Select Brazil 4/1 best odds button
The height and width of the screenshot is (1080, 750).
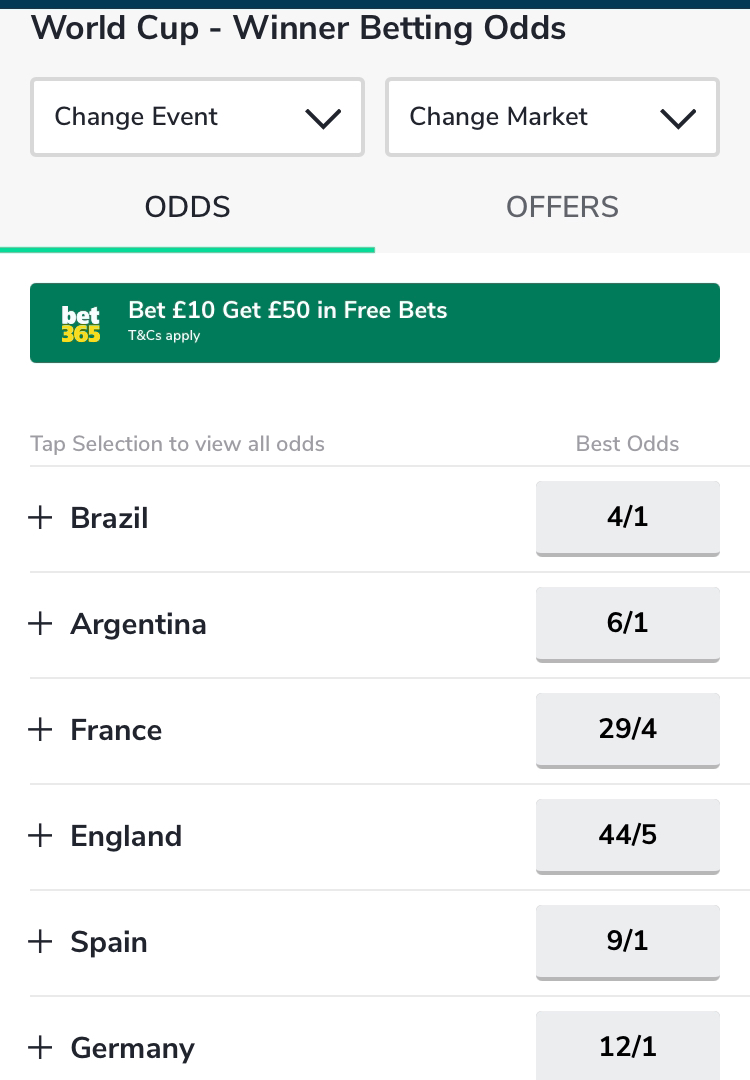(628, 518)
